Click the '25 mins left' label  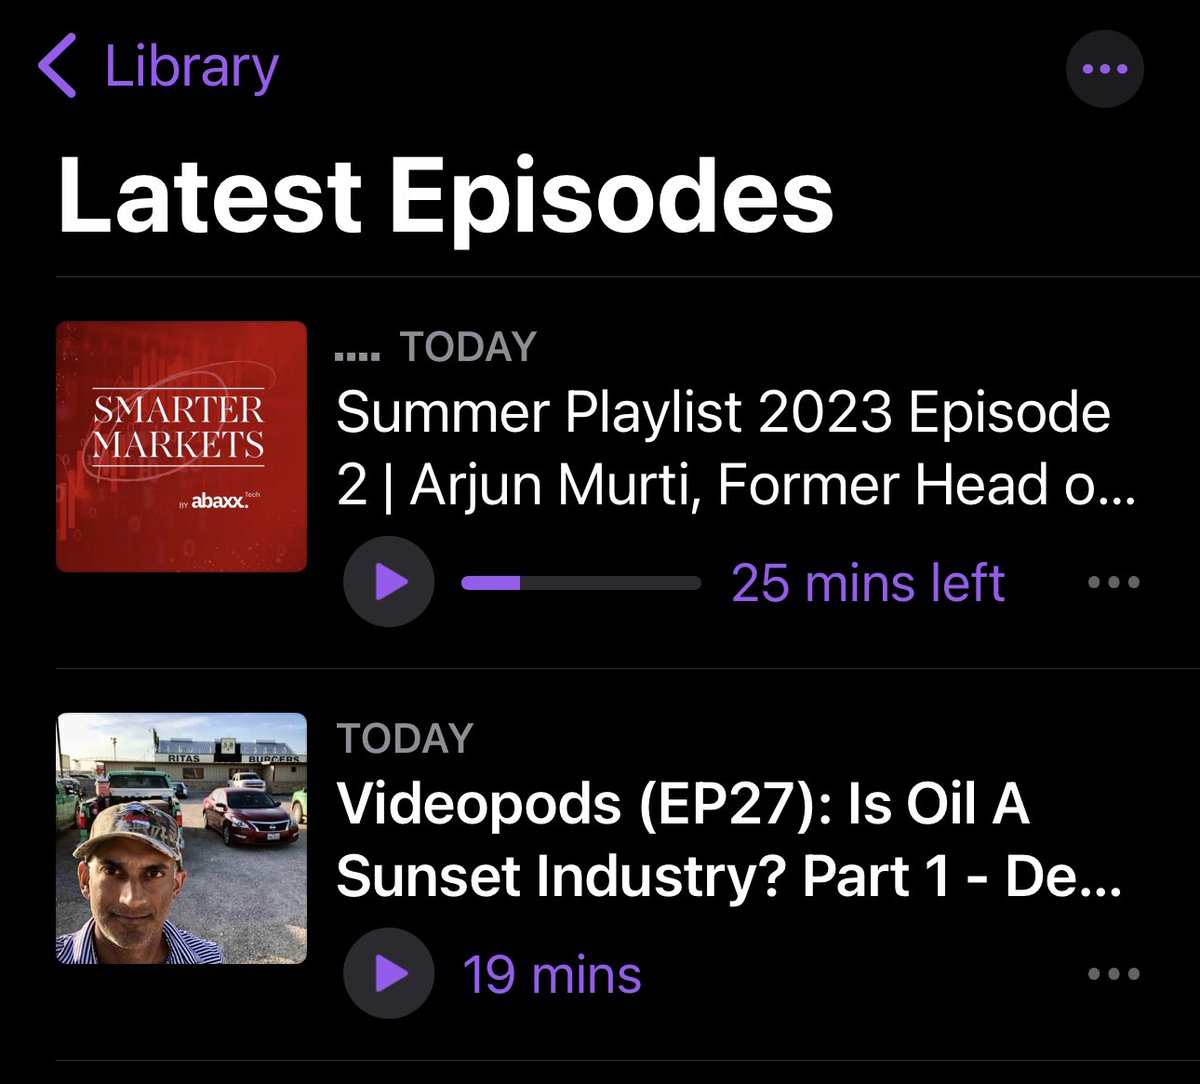tap(868, 582)
